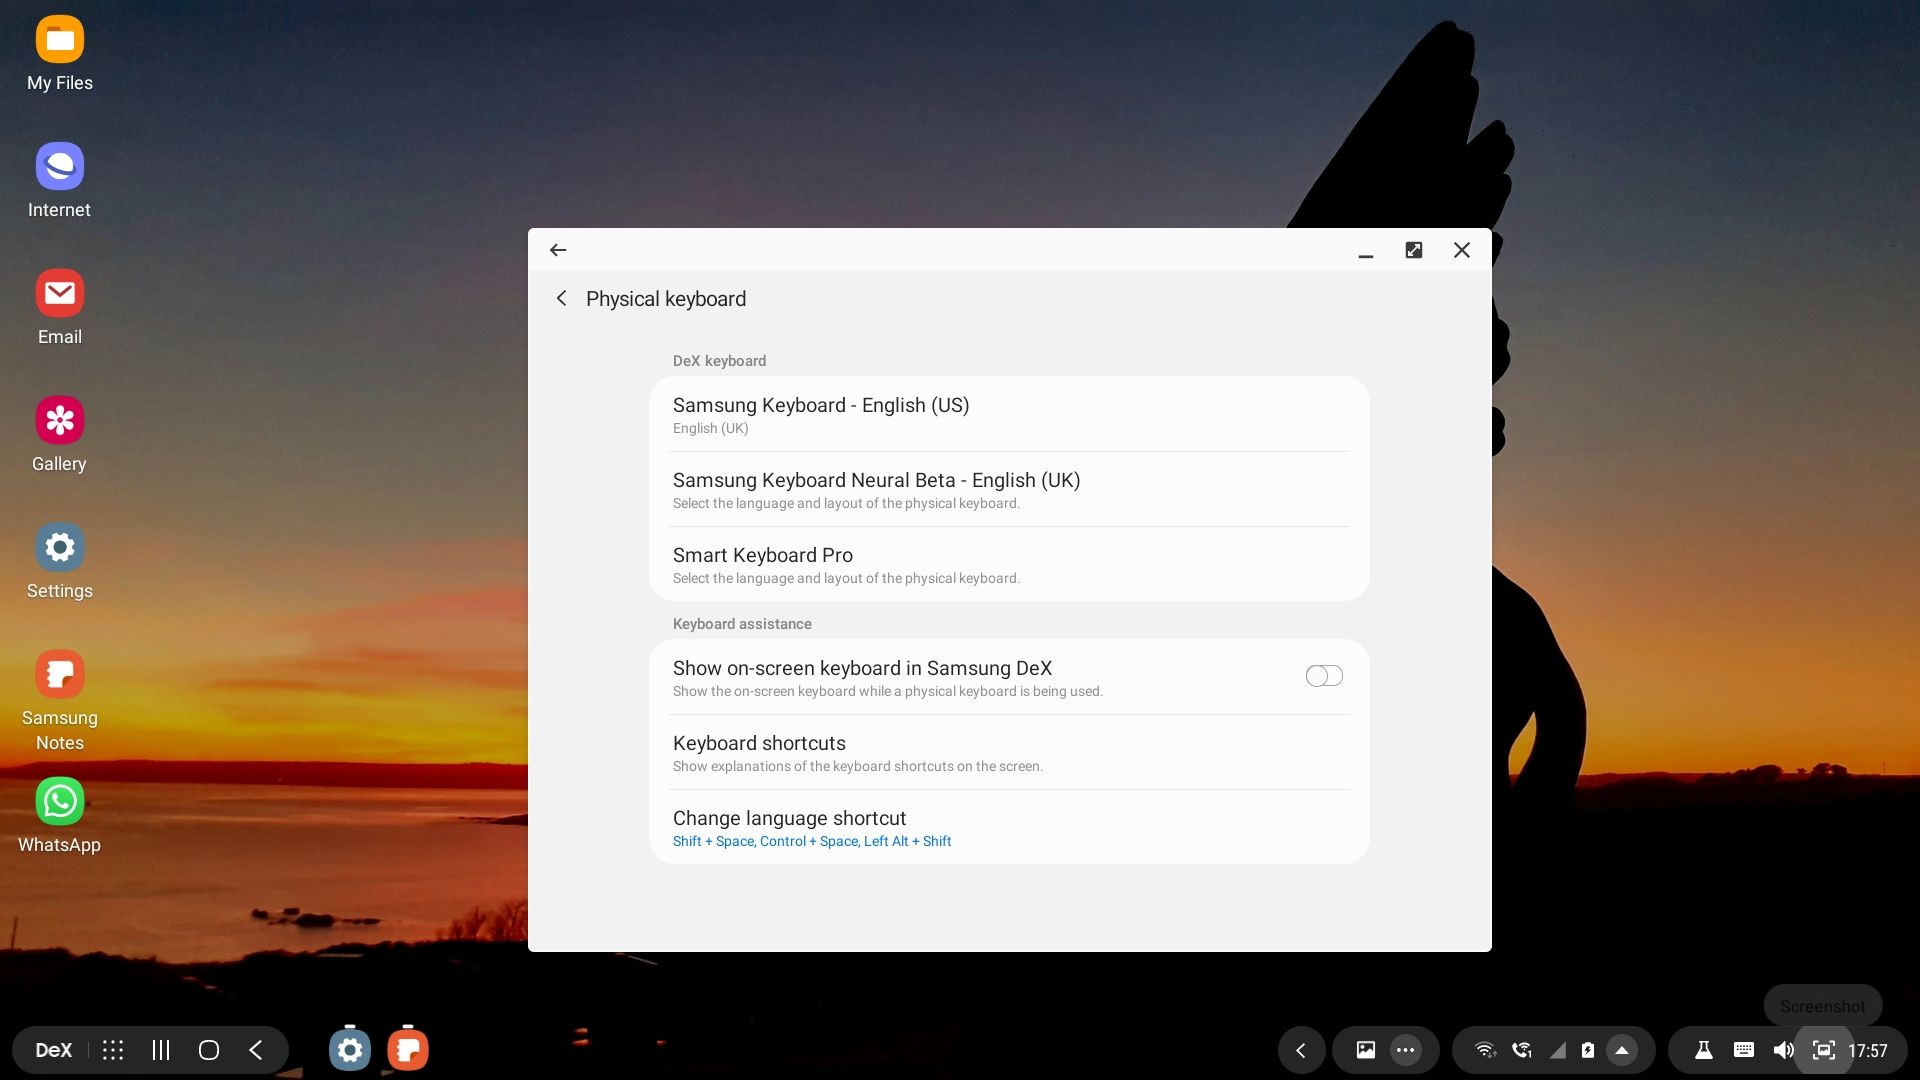Click the DeX recents button

coord(161,1050)
